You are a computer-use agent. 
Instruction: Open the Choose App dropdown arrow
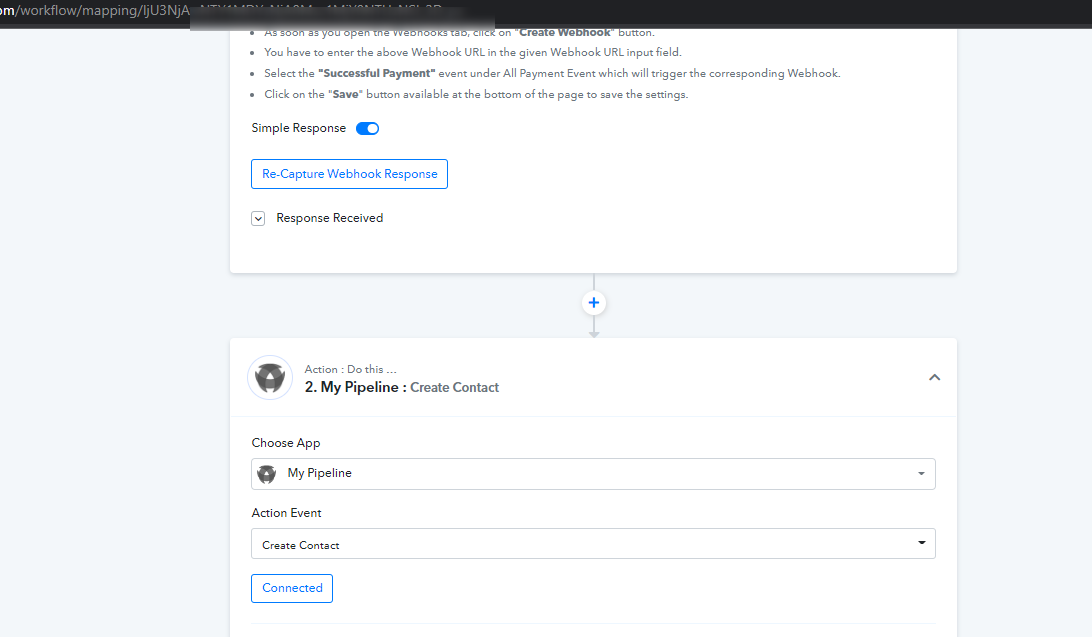coord(921,473)
